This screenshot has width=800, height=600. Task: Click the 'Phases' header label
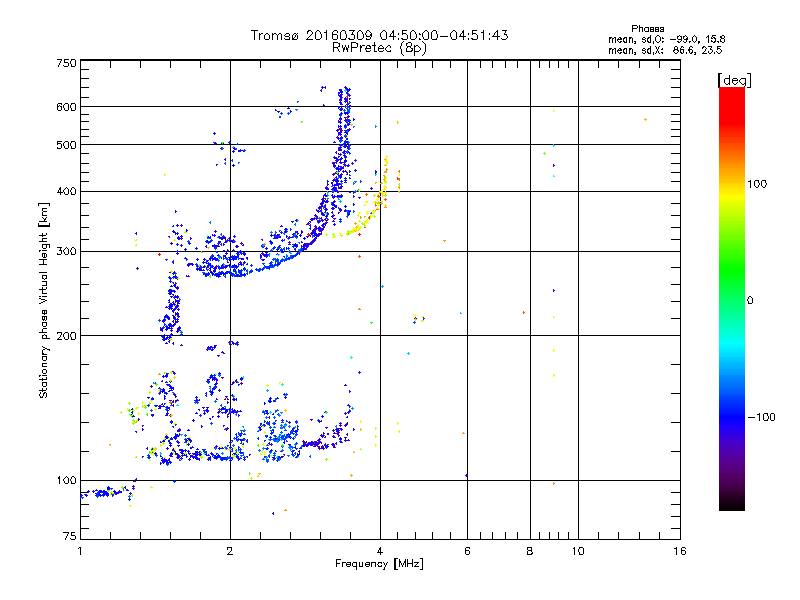(x=647, y=29)
